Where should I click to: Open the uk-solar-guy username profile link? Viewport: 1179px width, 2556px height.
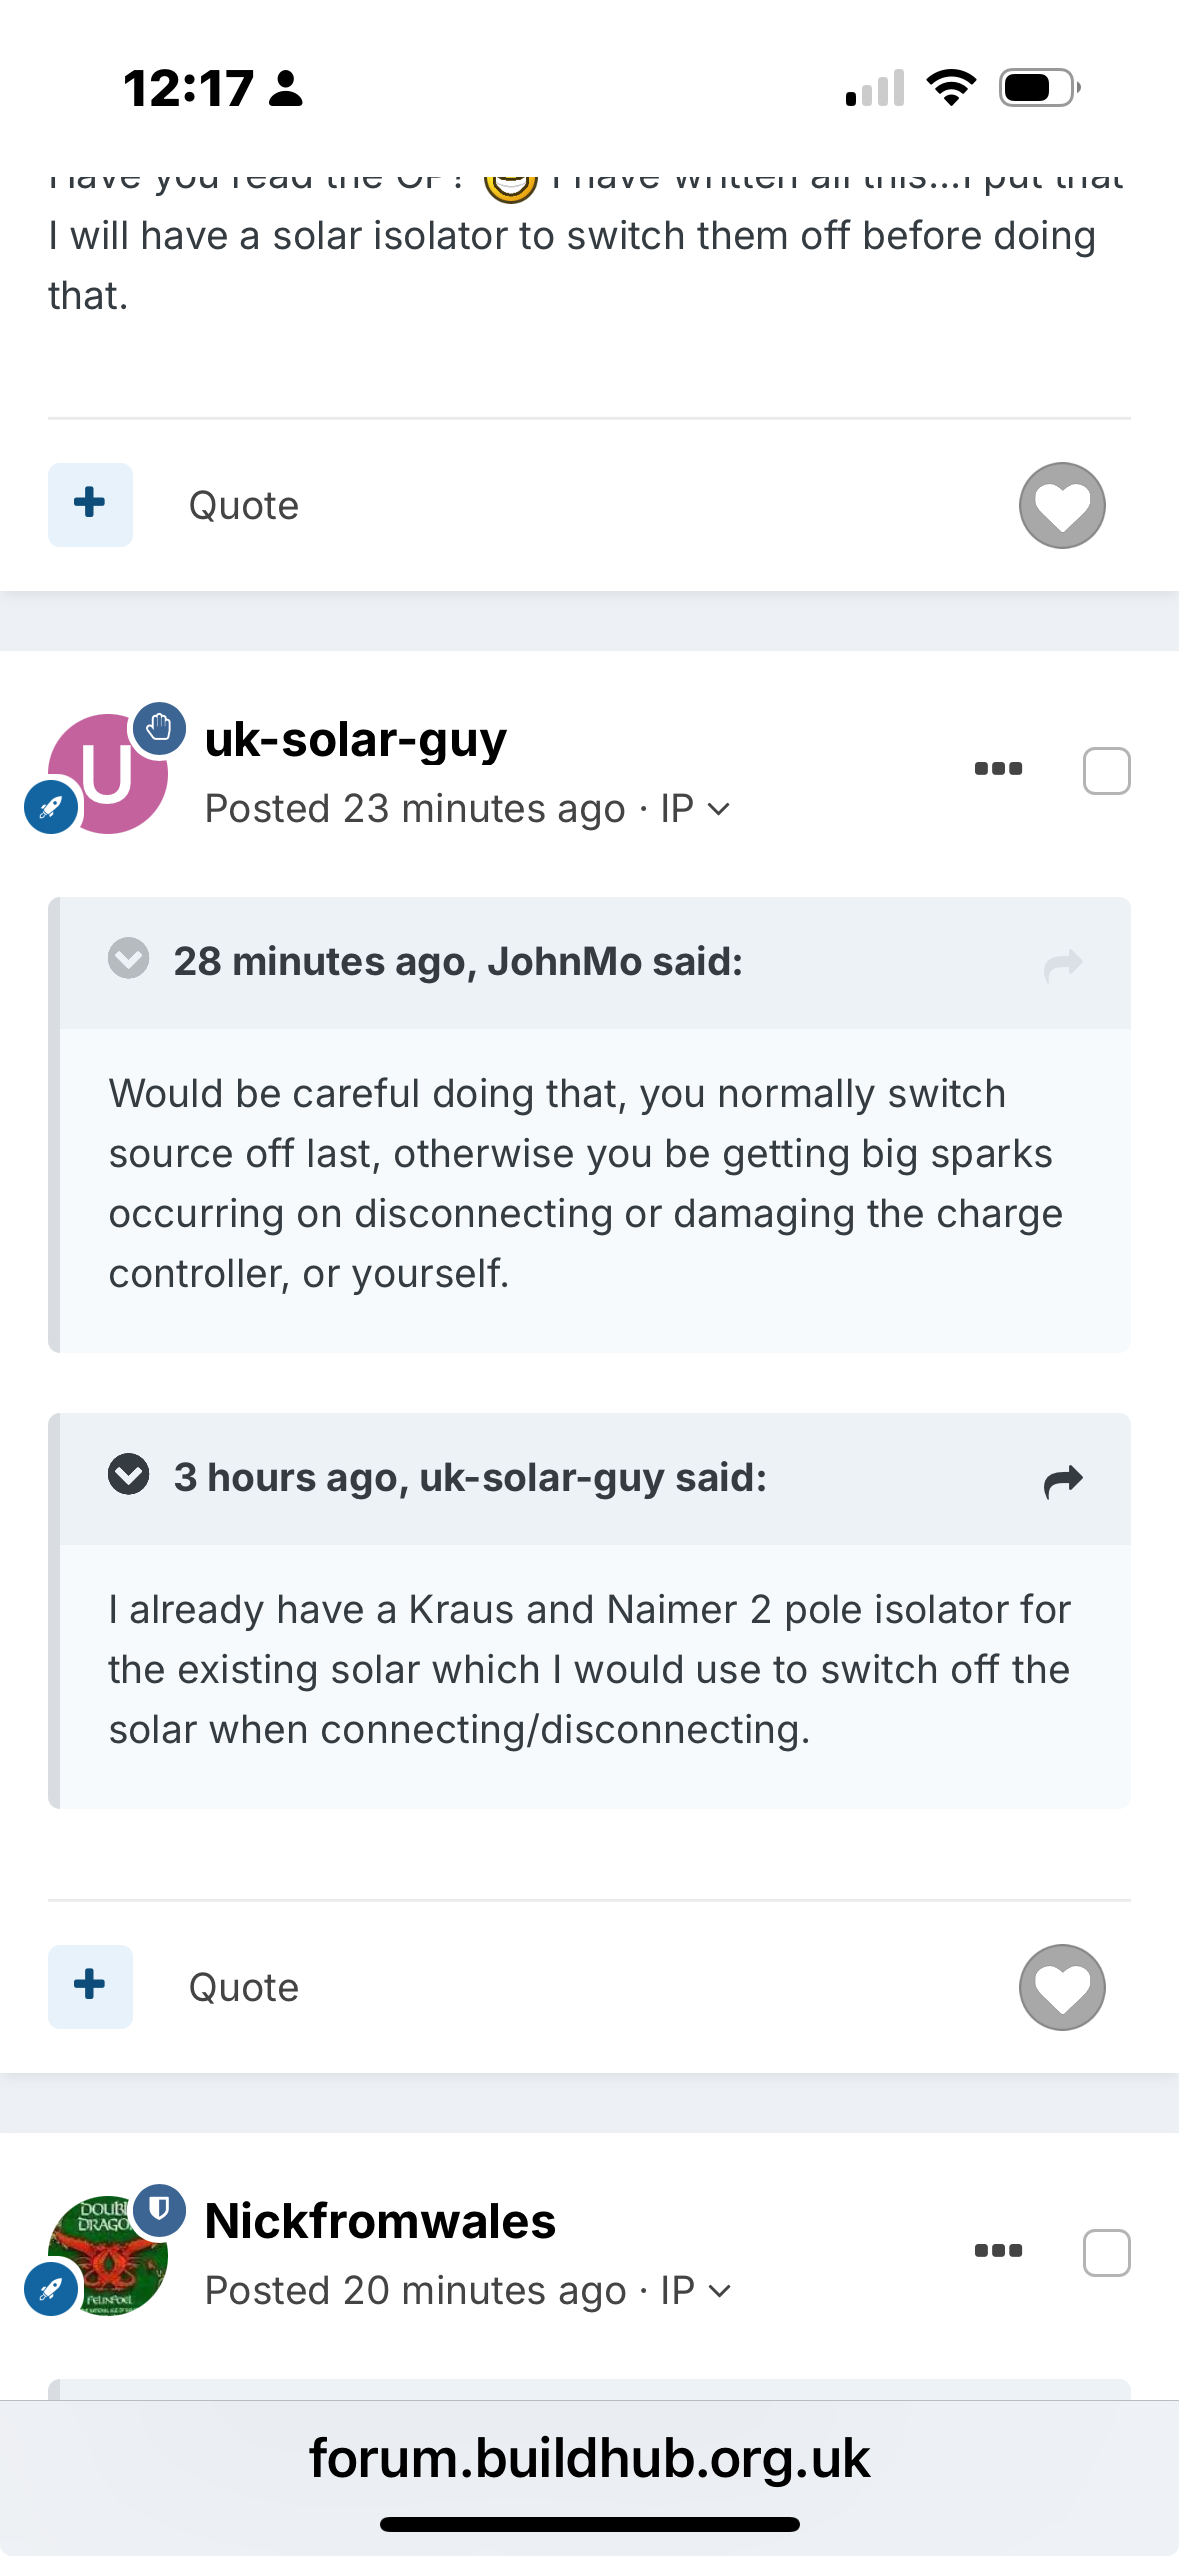pyautogui.click(x=355, y=740)
